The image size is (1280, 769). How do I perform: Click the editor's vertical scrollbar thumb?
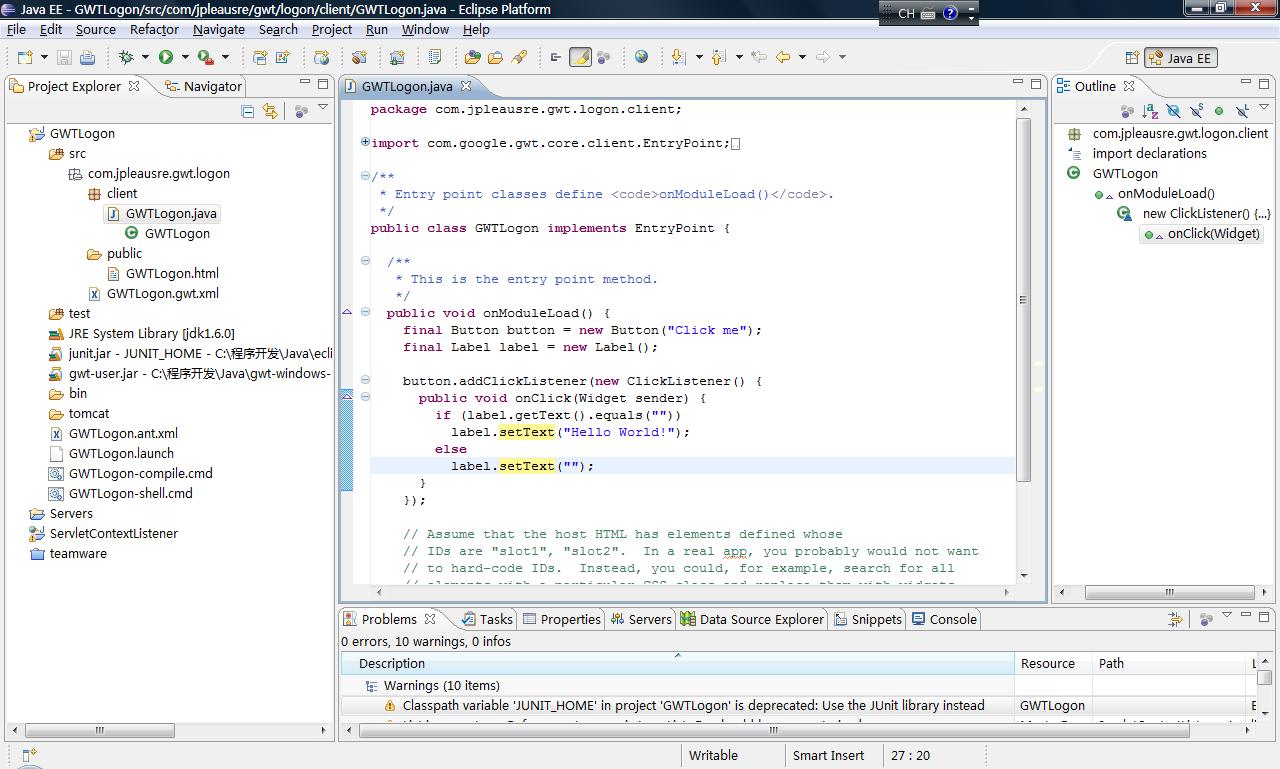pyautogui.click(x=1023, y=300)
